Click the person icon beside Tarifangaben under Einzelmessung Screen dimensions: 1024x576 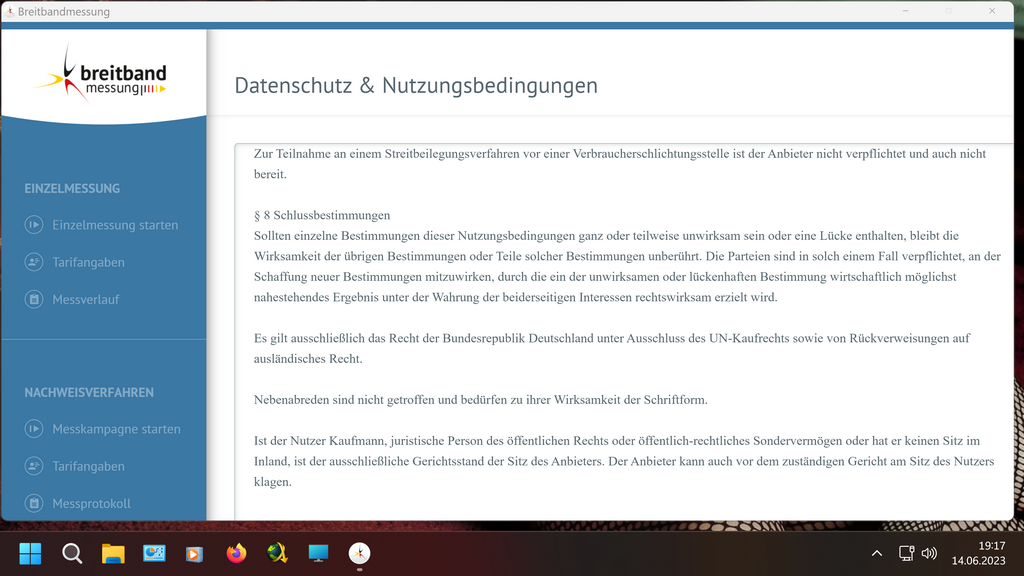coord(34,262)
